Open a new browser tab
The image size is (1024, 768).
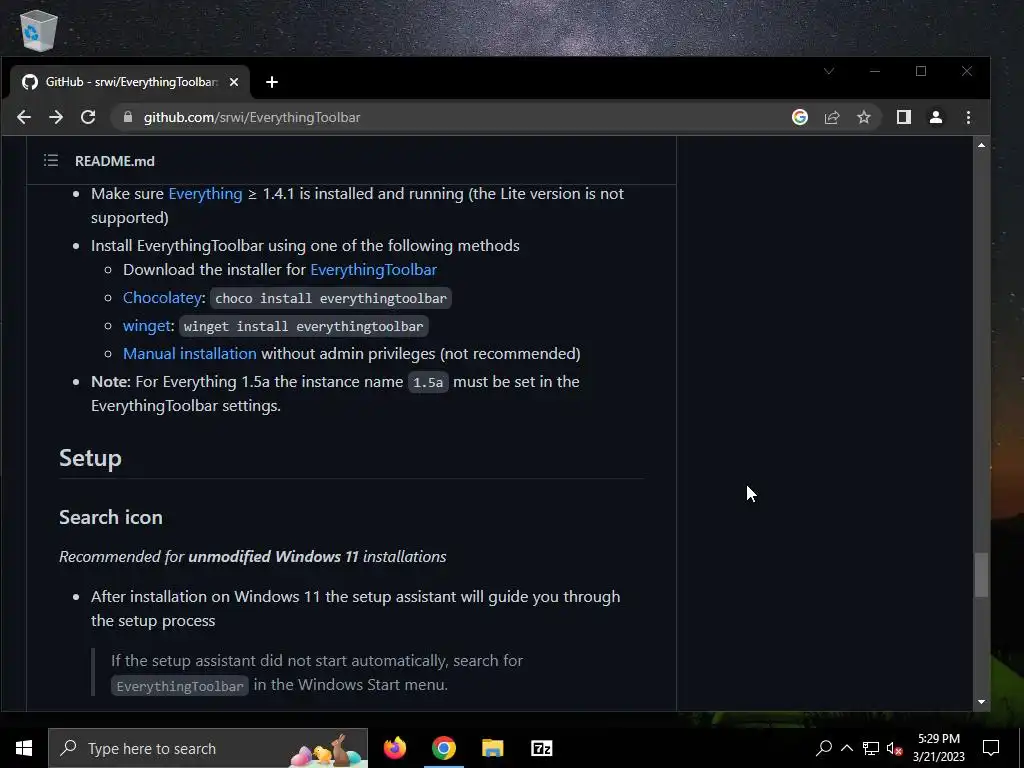click(272, 82)
